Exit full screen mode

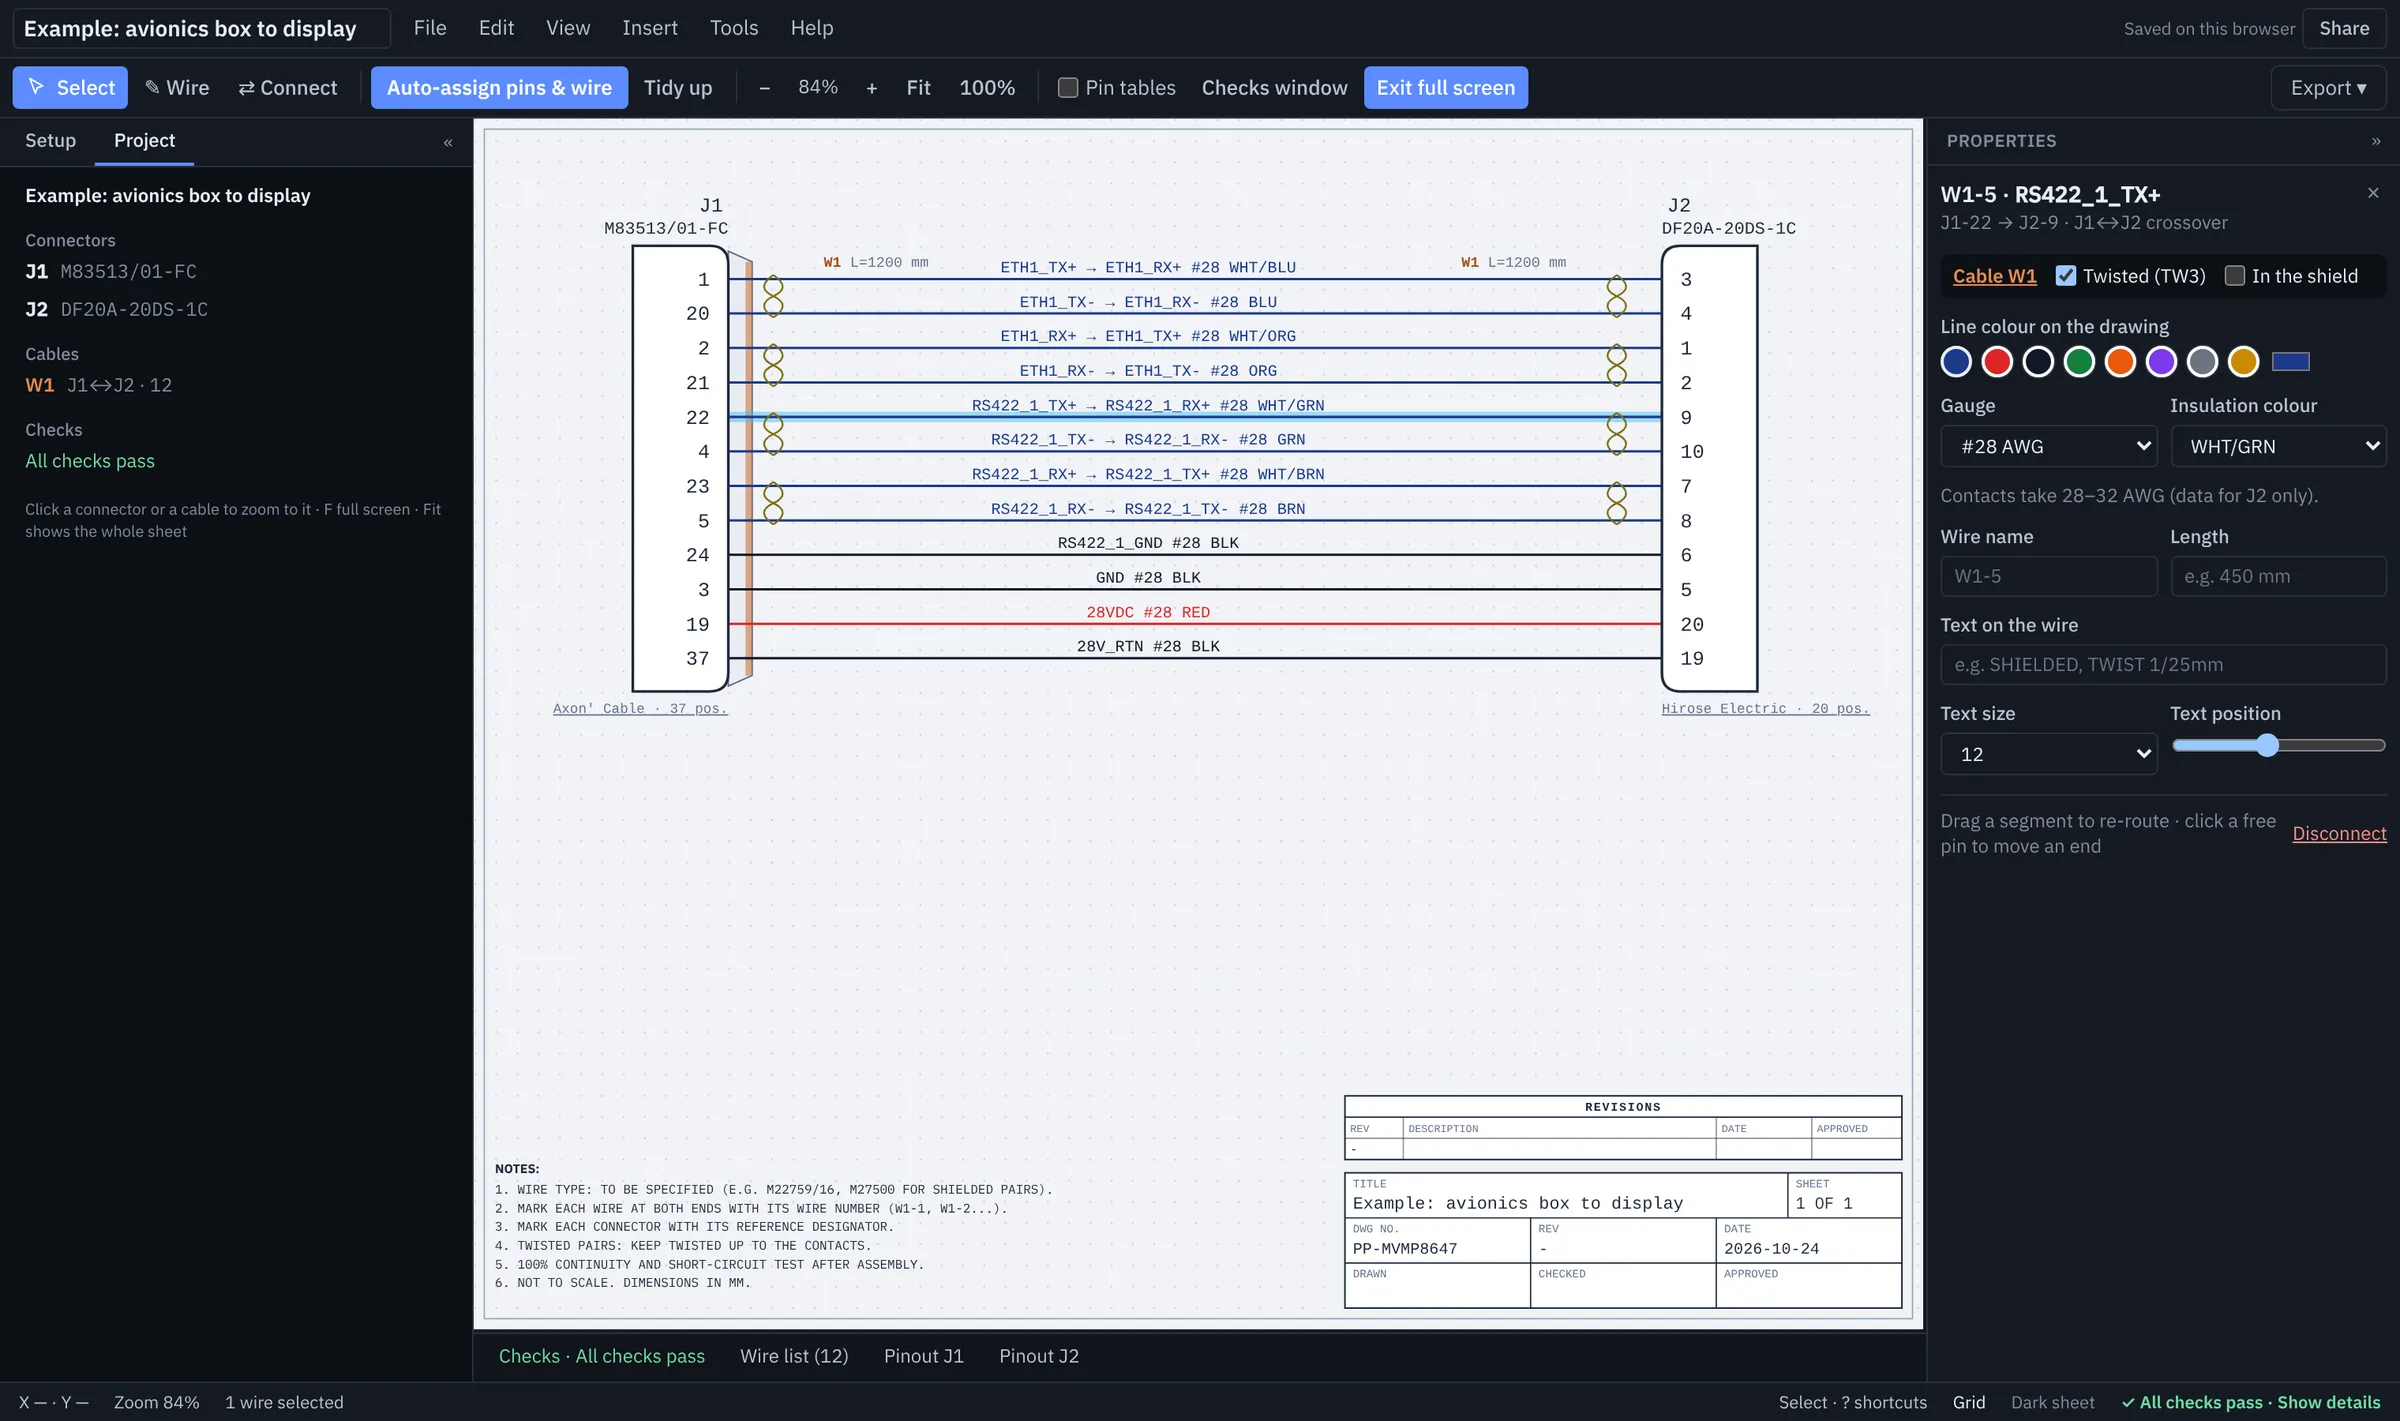(x=1445, y=88)
